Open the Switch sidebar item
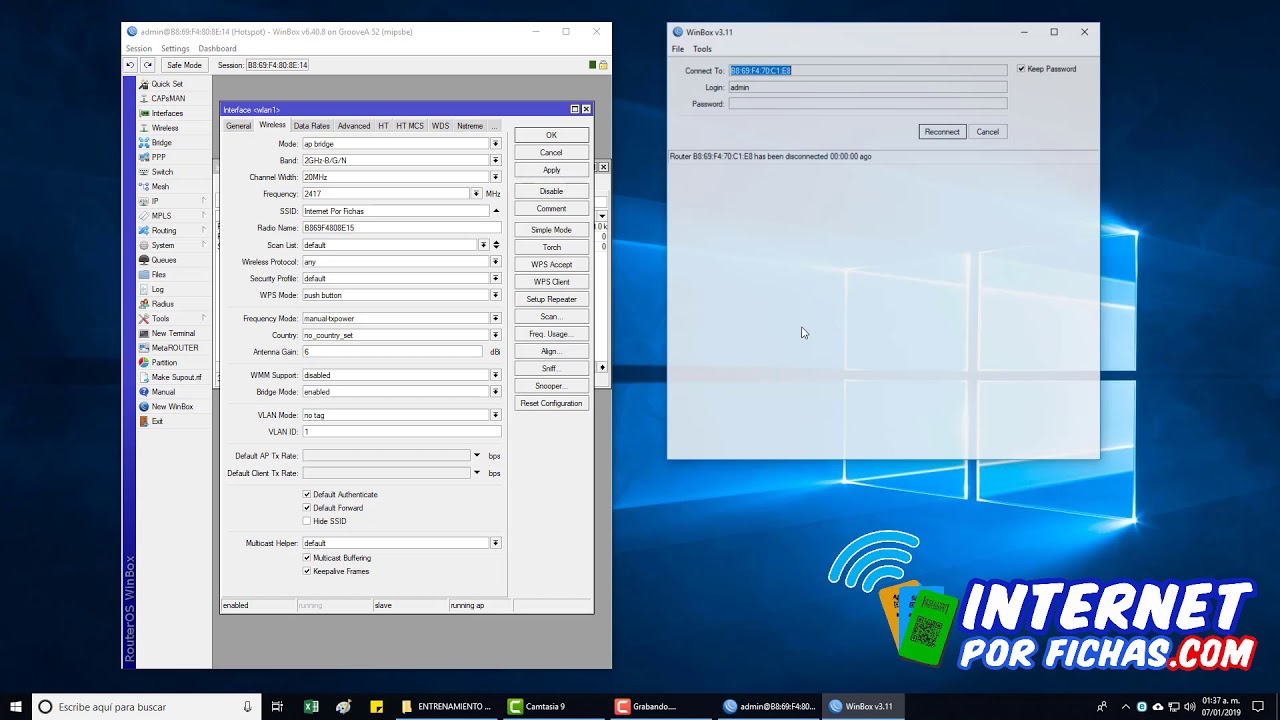This screenshot has width=1280, height=720. (162, 172)
